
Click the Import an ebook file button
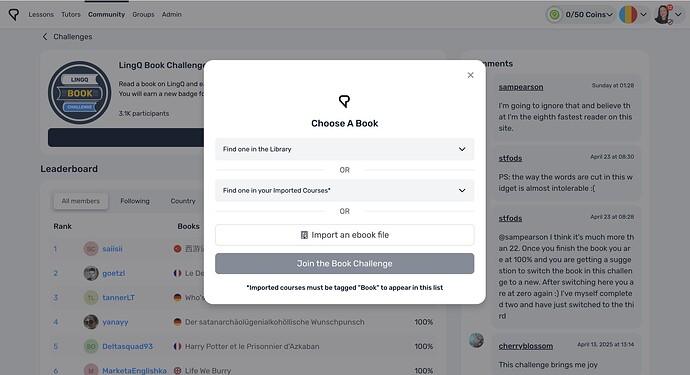pos(345,235)
